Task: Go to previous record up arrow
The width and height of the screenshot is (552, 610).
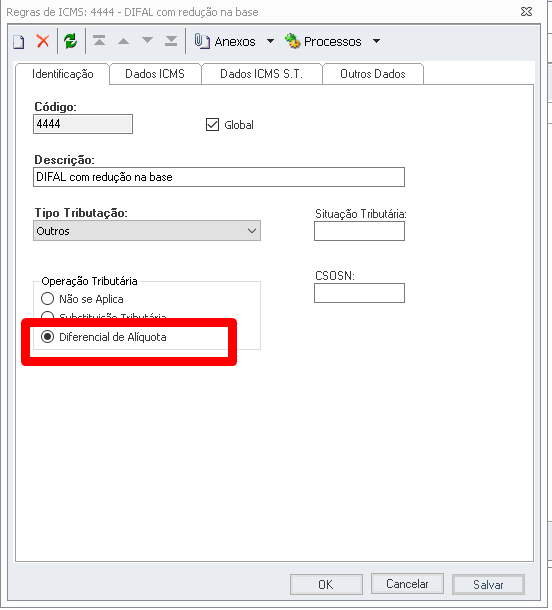Action: pos(123,41)
